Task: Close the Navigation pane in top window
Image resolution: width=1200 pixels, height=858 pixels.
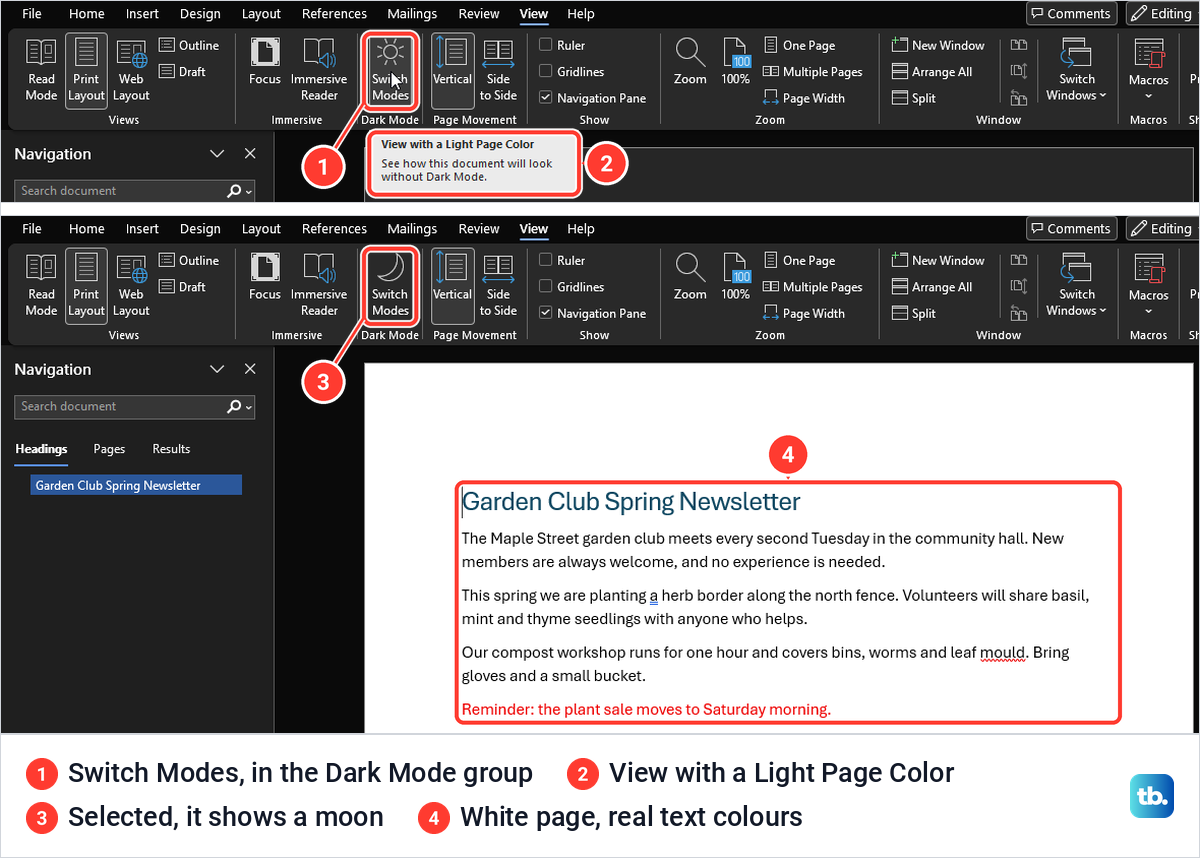Action: coord(250,154)
